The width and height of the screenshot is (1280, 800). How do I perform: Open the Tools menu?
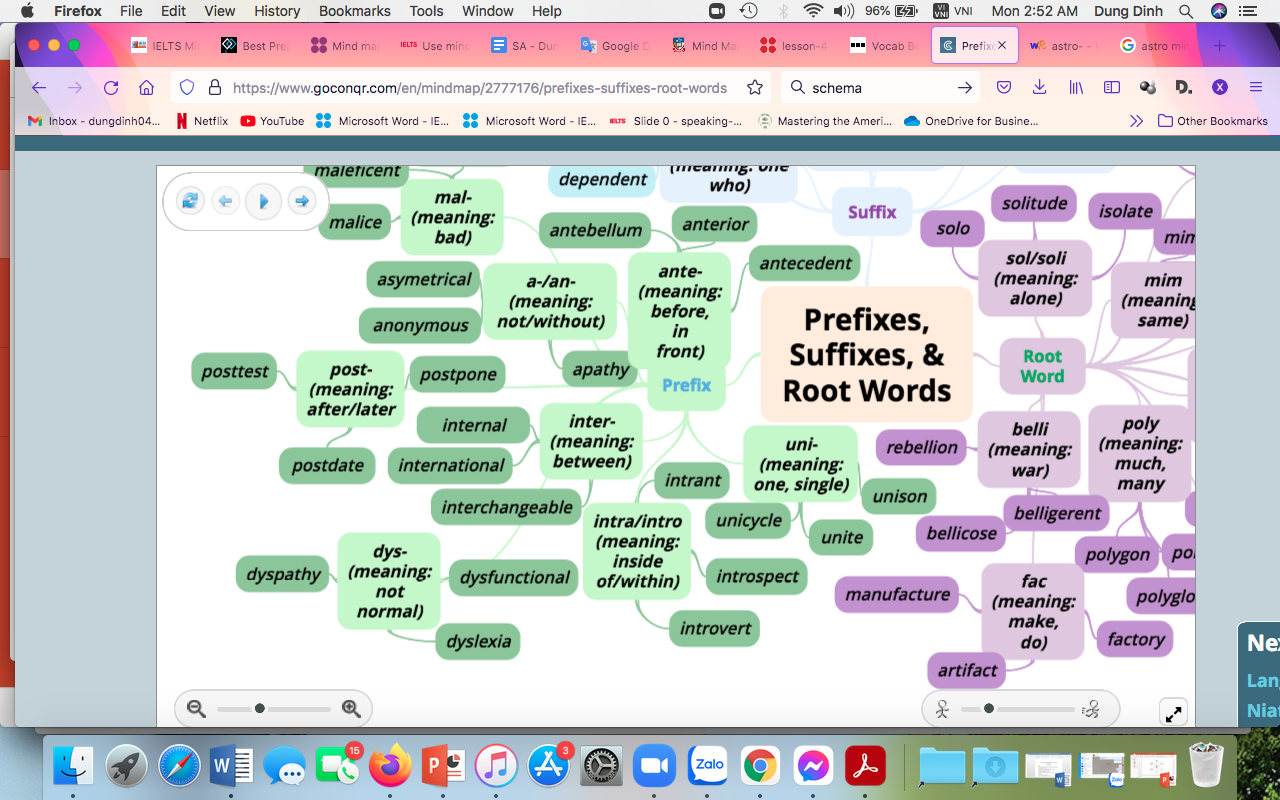pos(426,11)
